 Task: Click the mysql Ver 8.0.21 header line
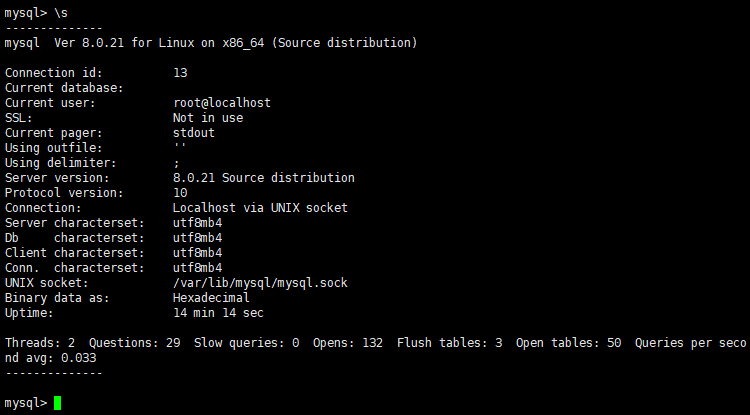(211, 43)
